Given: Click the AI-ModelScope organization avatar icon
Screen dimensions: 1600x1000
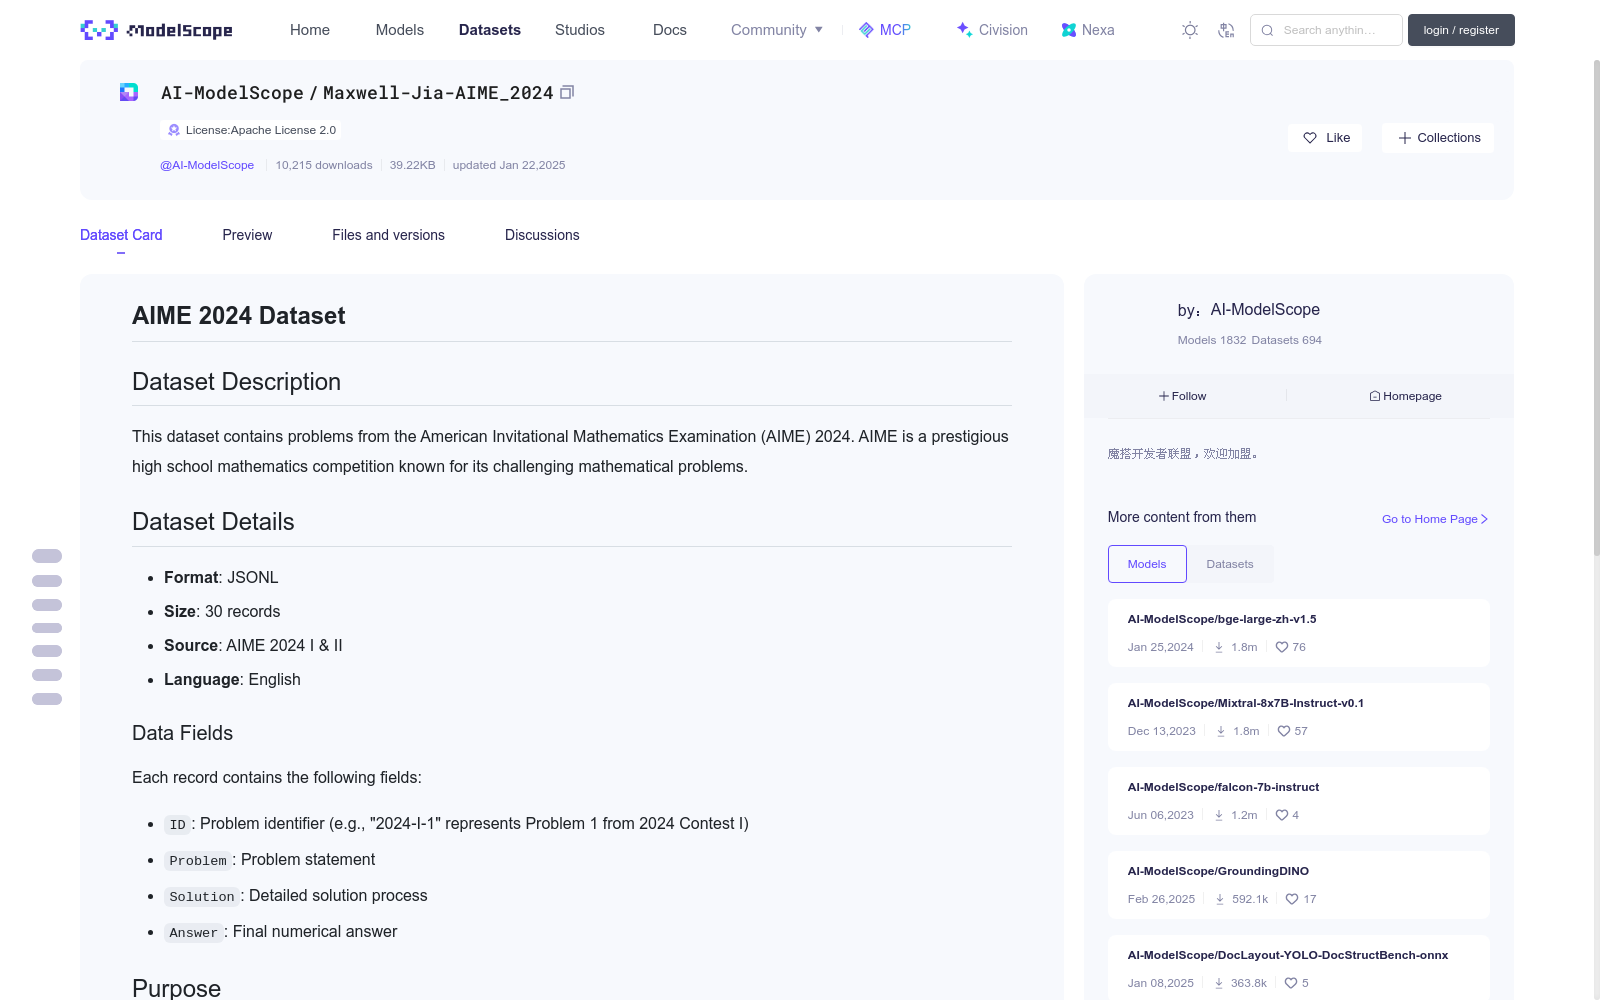Looking at the screenshot, I should [x=129, y=92].
